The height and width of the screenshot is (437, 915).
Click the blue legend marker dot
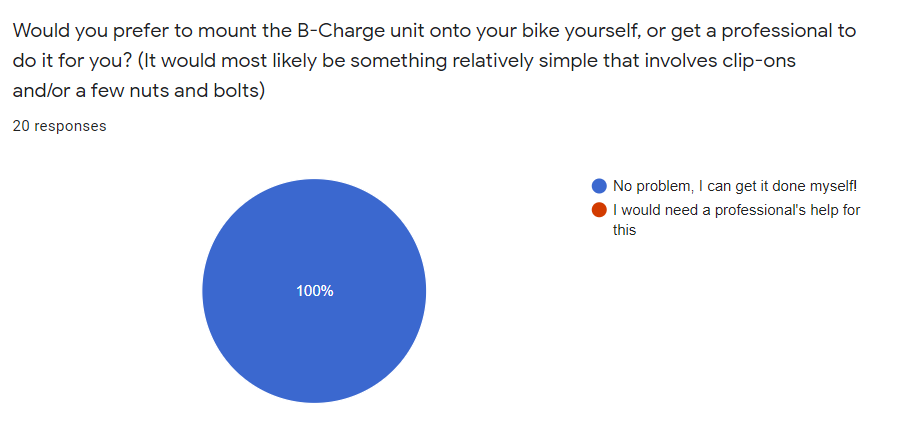pyautogui.click(x=600, y=186)
